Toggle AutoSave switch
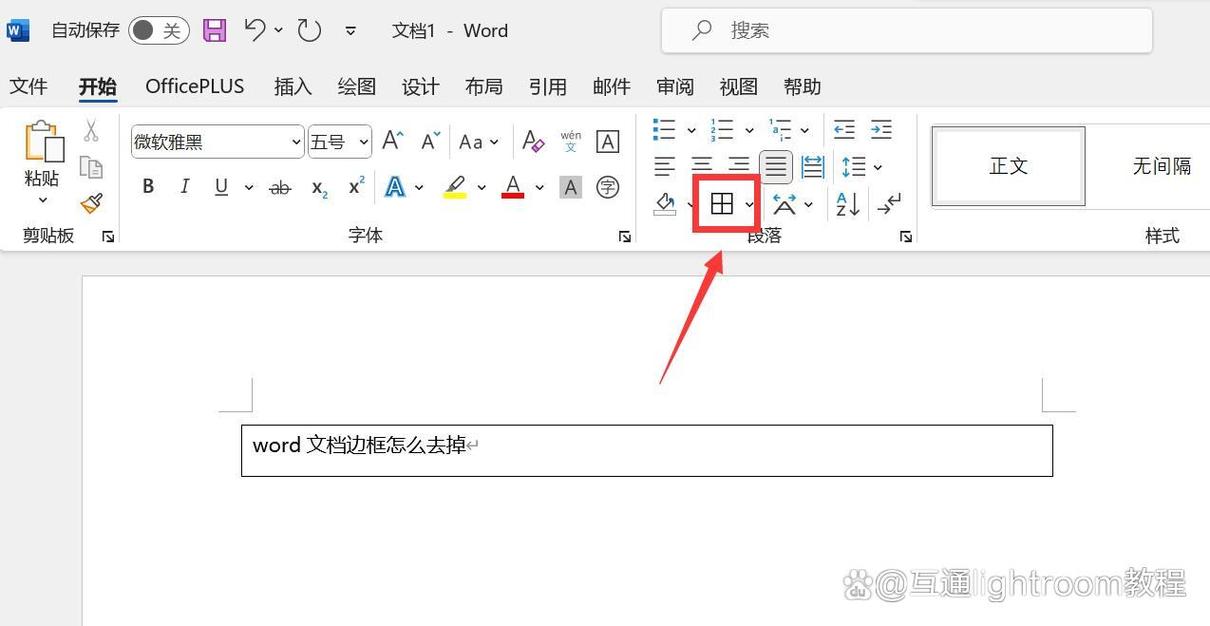 [x=159, y=30]
